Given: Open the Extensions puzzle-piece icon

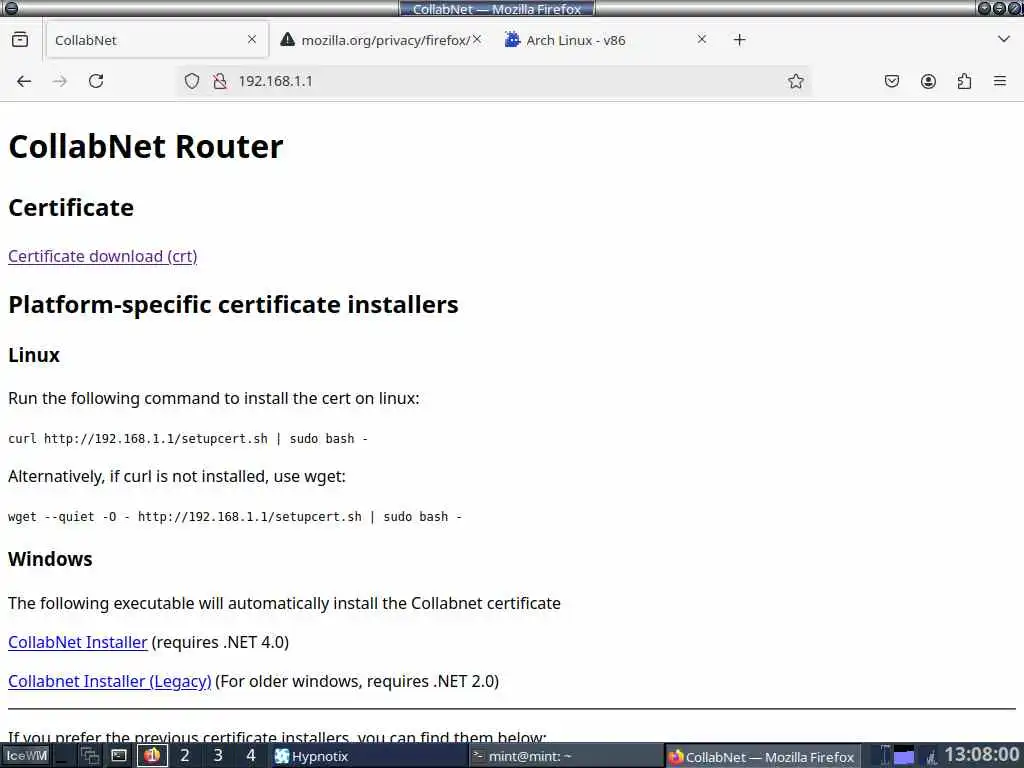Looking at the screenshot, I should (x=964, y=81).
